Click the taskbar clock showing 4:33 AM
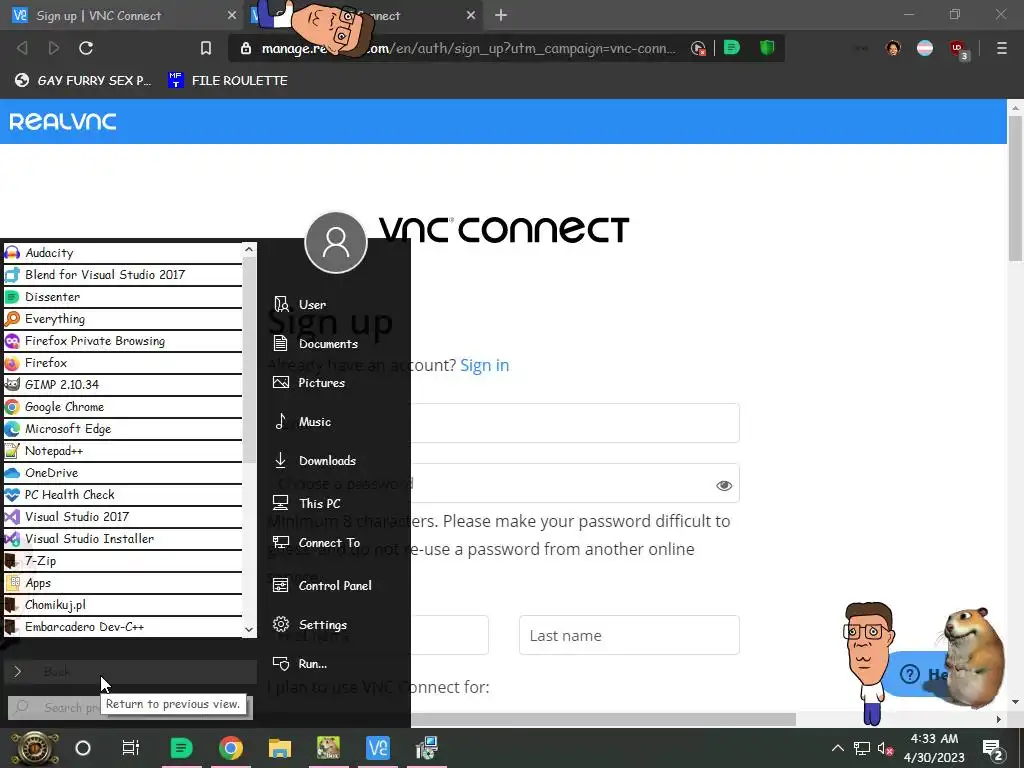This screenshot has width=1024, height=768. pos(934,748)
